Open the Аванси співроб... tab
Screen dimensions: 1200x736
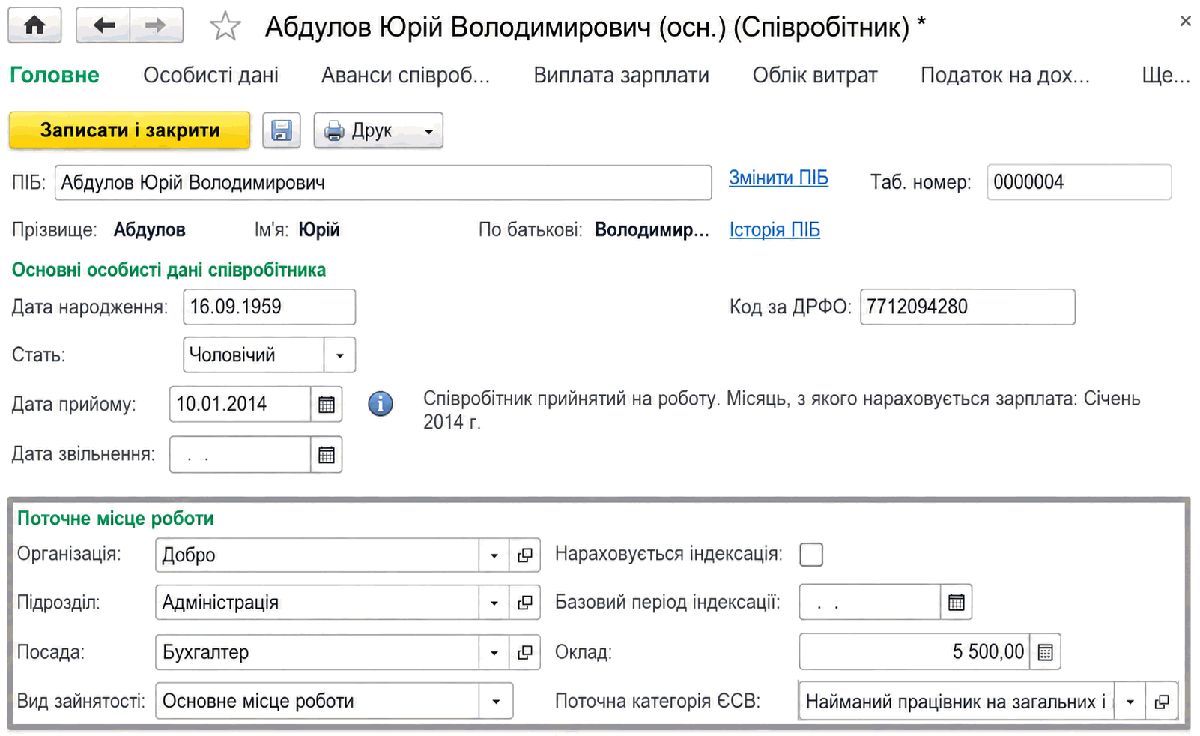tap(406, 75)
